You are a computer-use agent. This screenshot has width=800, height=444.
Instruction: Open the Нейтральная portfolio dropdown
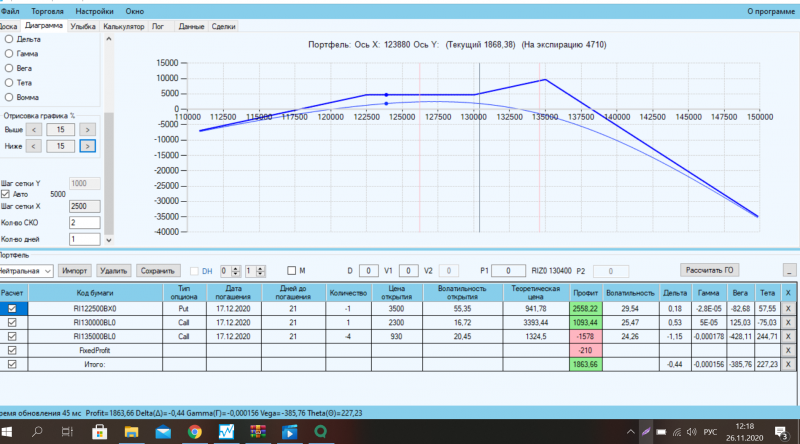click(26, 271)
